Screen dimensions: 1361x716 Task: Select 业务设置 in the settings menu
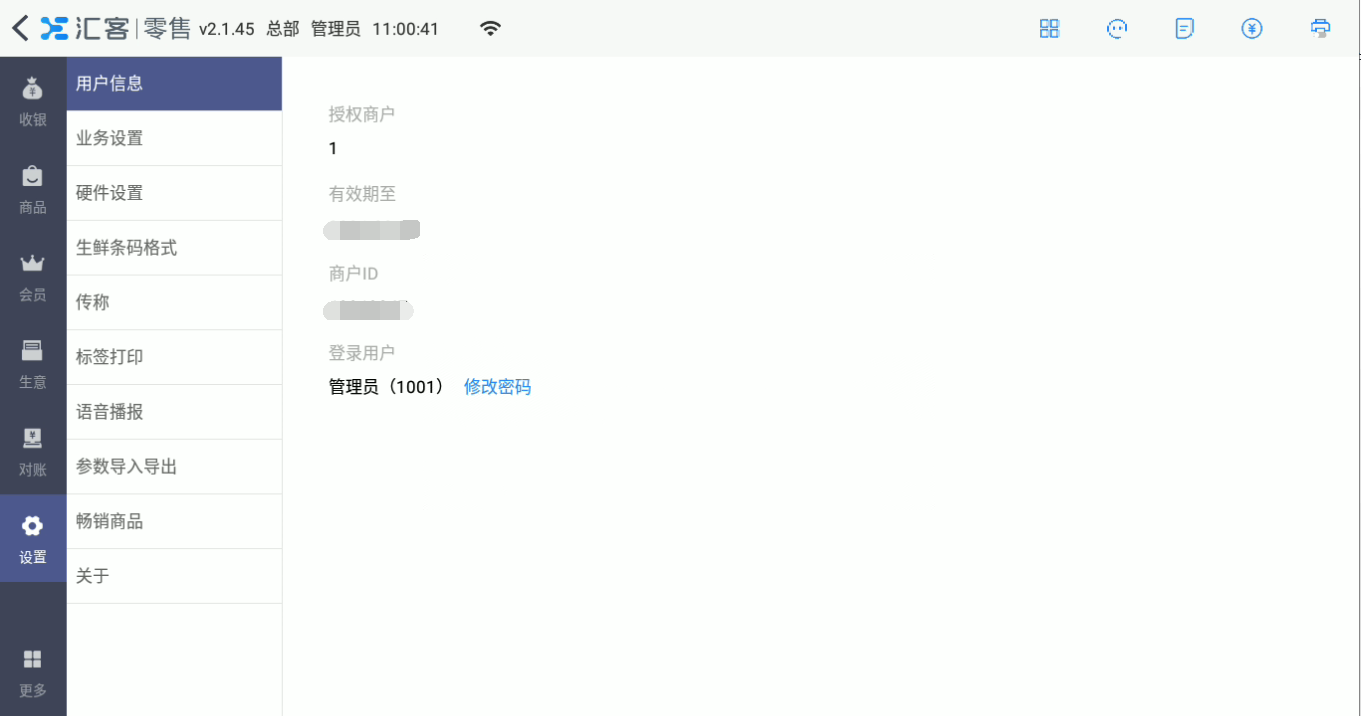click(174, 138)
